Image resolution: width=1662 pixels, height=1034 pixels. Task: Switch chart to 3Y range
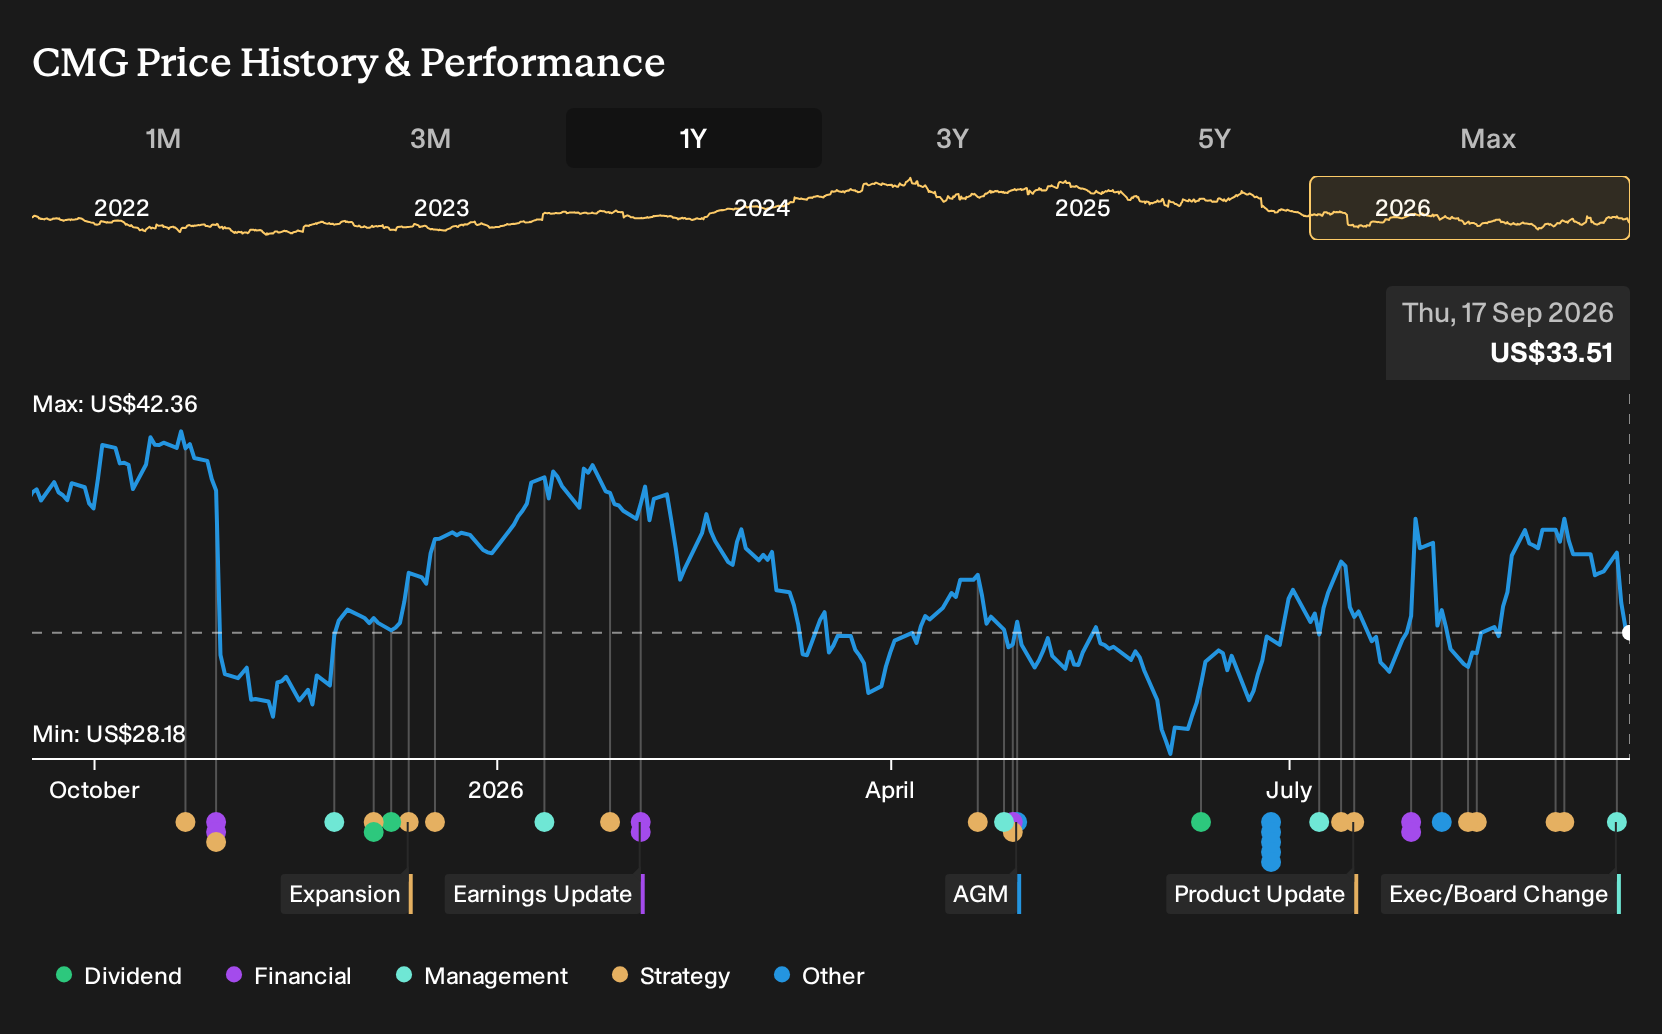(952, 138)
